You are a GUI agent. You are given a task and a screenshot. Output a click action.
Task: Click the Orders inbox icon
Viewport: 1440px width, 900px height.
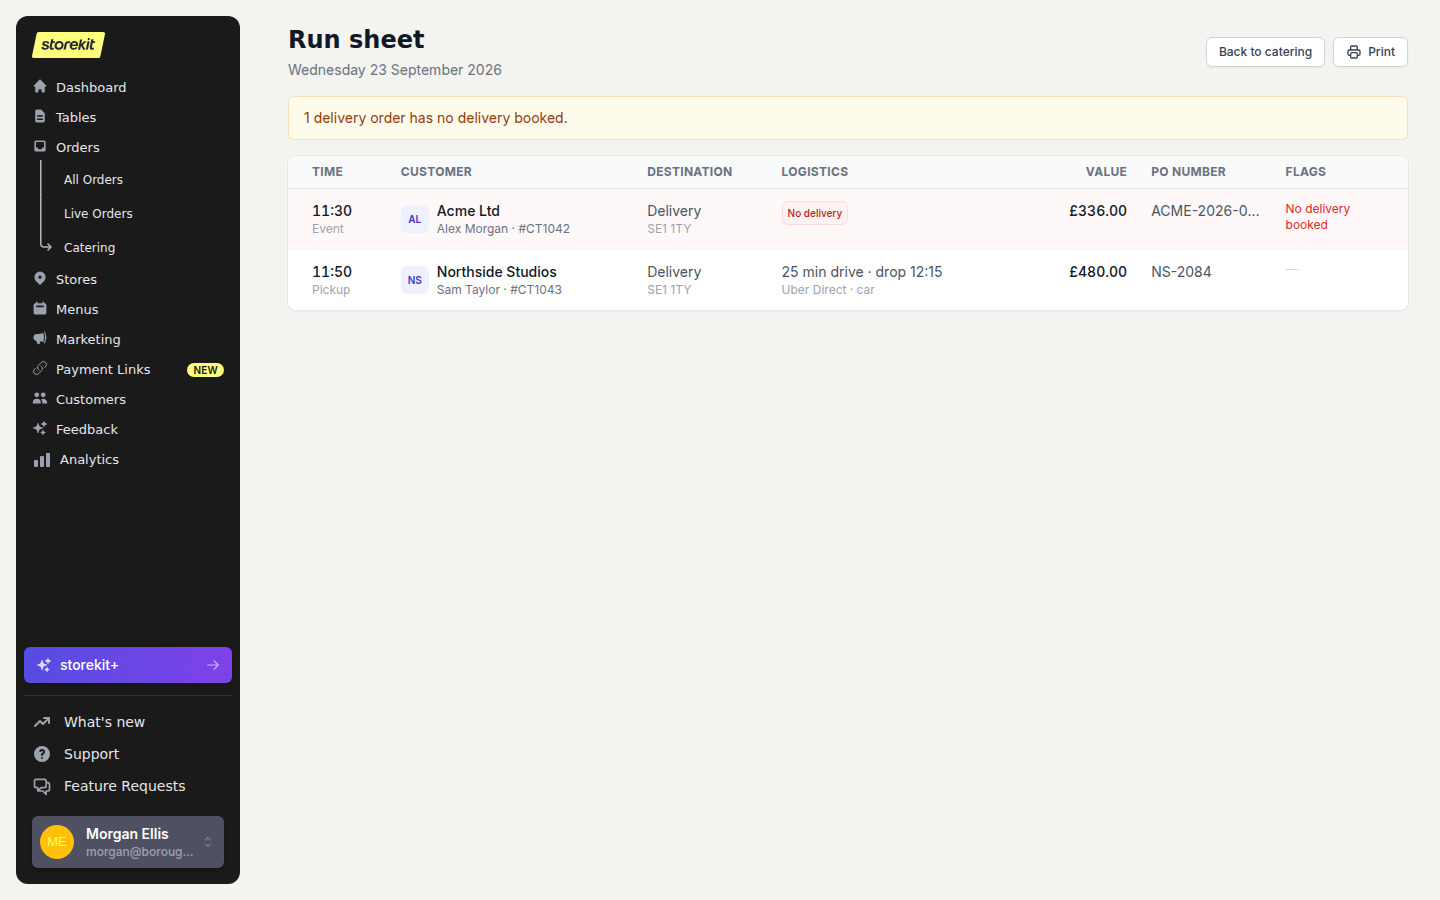[40, 147]
